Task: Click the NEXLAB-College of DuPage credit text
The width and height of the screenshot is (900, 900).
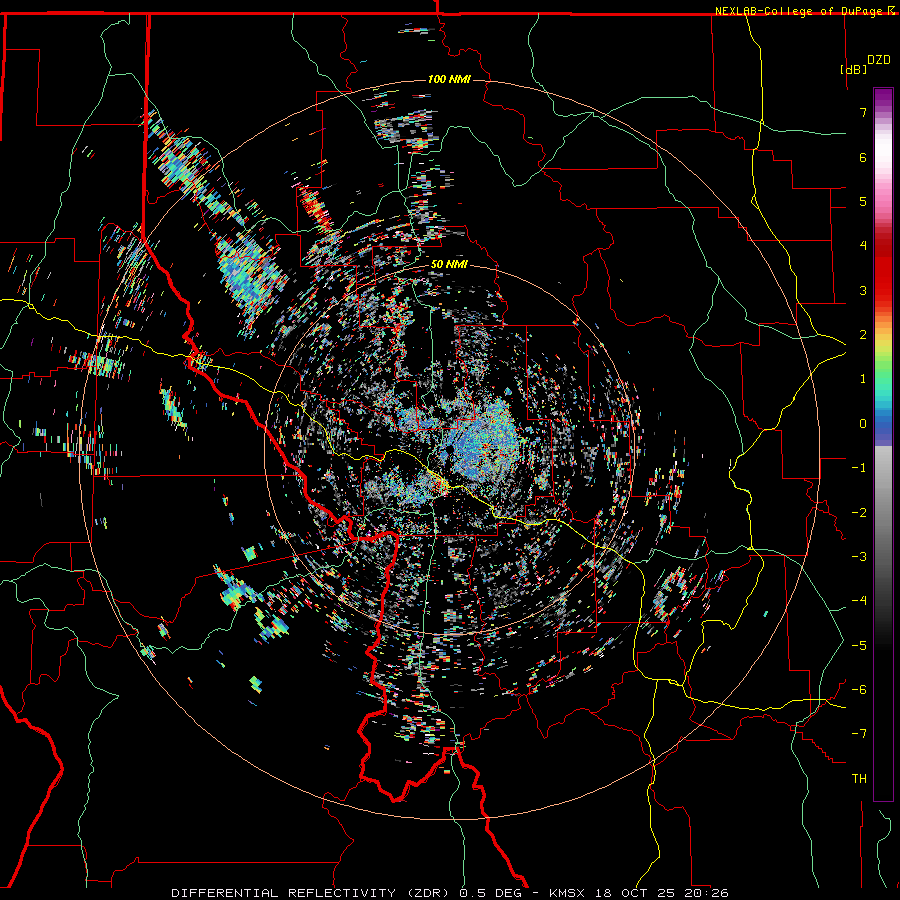Action: point(798,11)
